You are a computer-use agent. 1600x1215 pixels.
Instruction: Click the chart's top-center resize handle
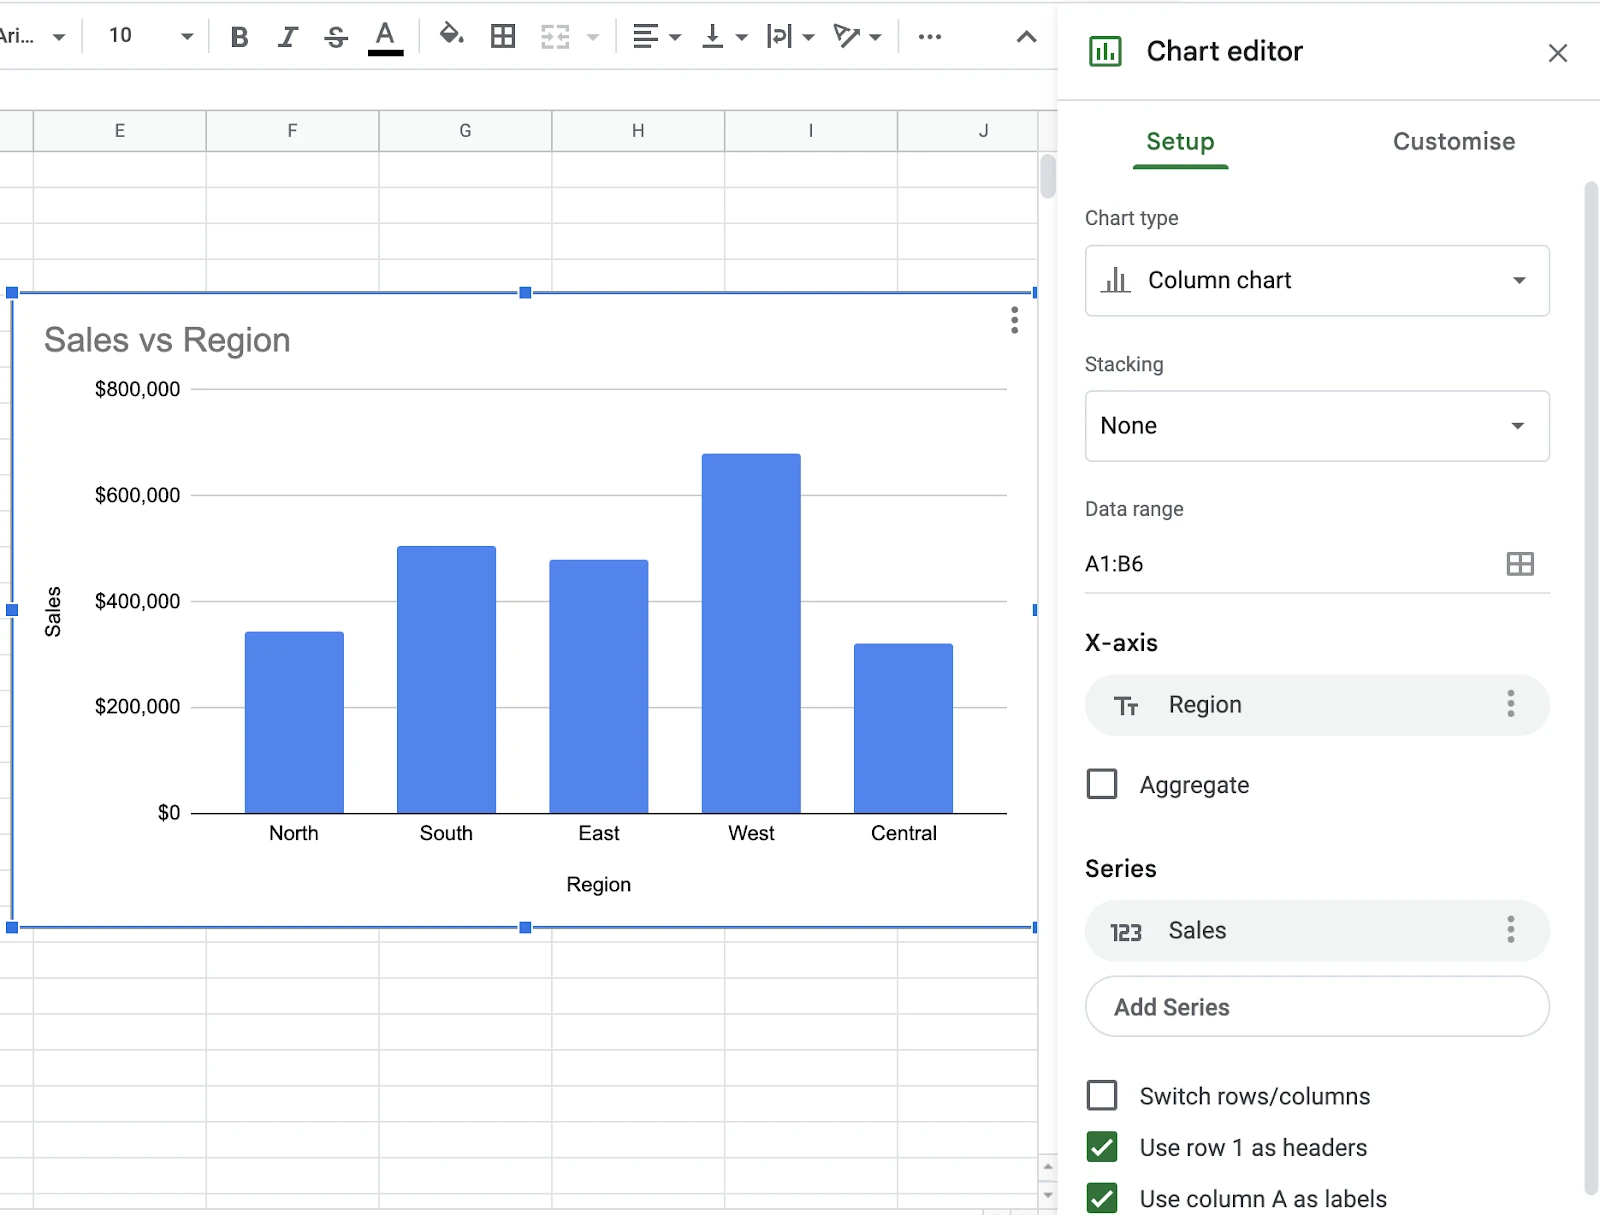click(525, 293)
